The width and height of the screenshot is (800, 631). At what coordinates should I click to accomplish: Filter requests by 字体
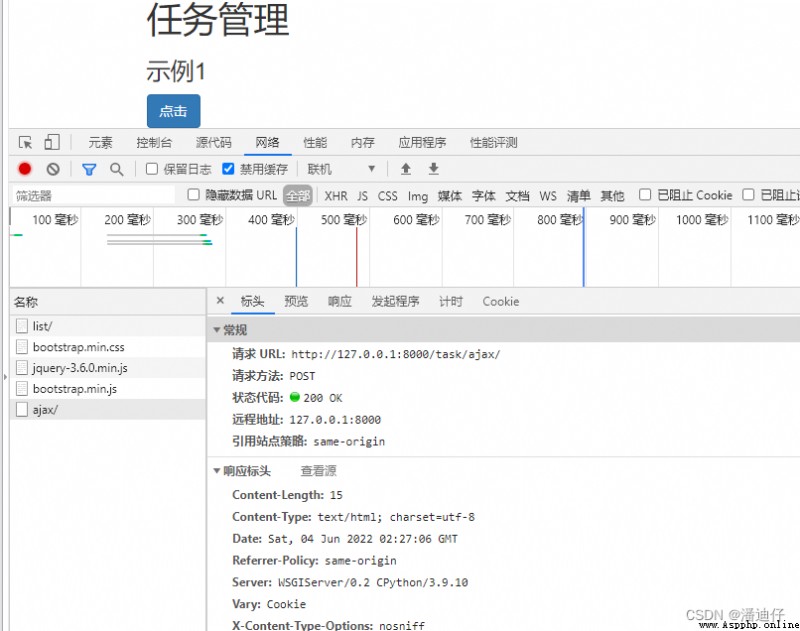coord(484,196)
